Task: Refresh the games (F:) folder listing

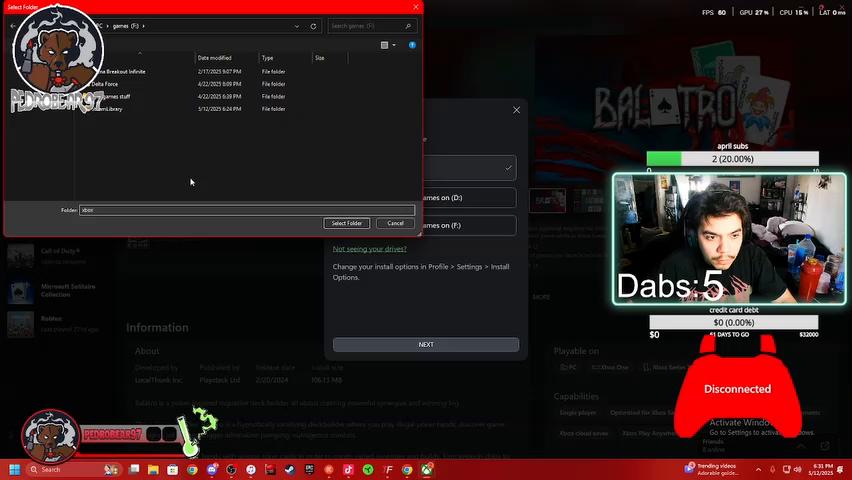Action: coord(314,26)
